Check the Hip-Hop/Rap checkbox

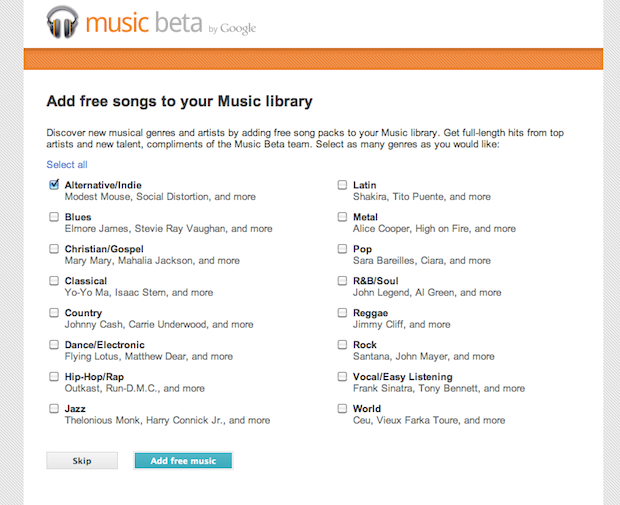[x=53, y=377]
